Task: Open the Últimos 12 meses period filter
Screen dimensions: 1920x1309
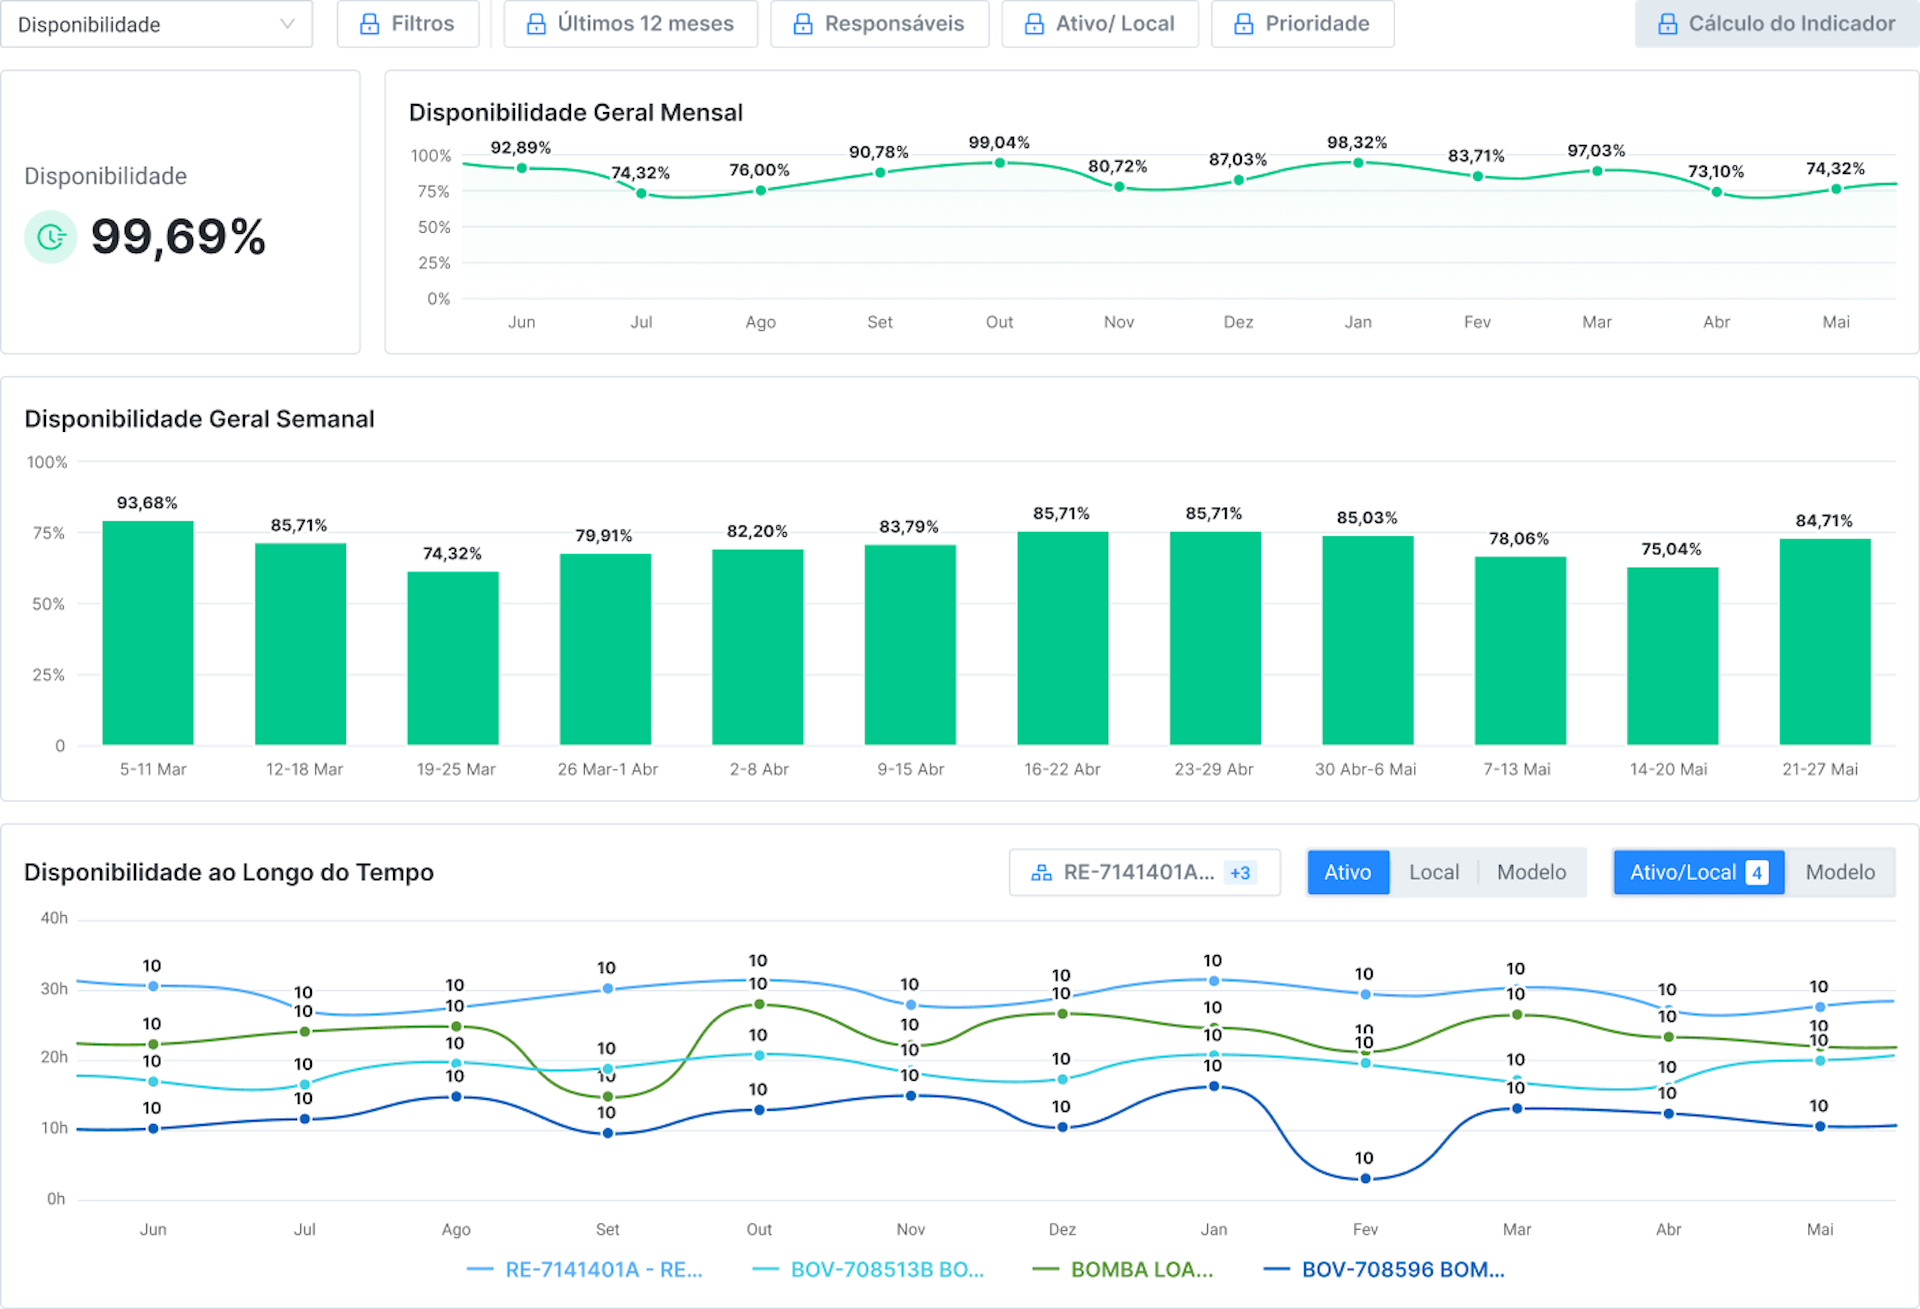Action: coord(631,24)
